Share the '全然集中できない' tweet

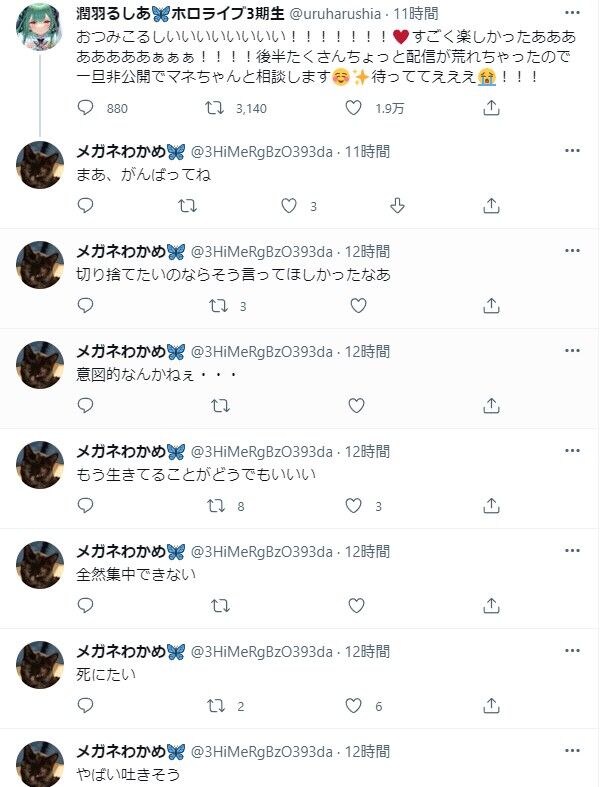click(x=491, y=605)
